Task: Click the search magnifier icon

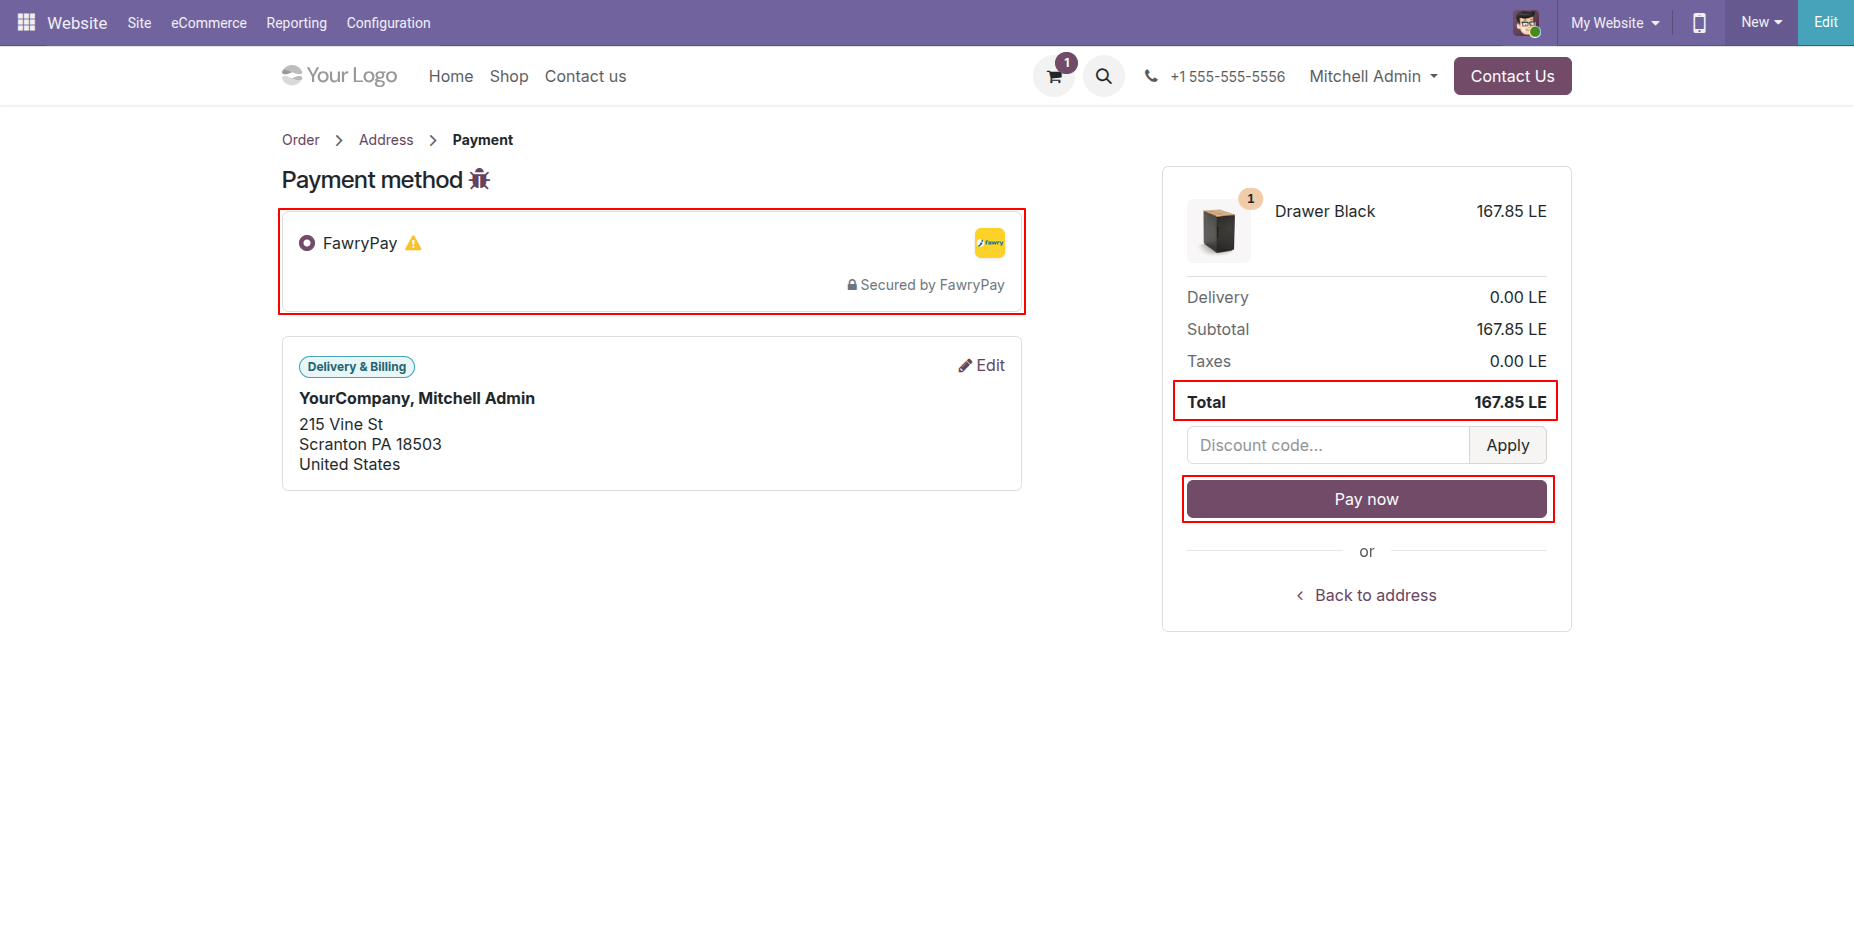Action: (1104, 76)
